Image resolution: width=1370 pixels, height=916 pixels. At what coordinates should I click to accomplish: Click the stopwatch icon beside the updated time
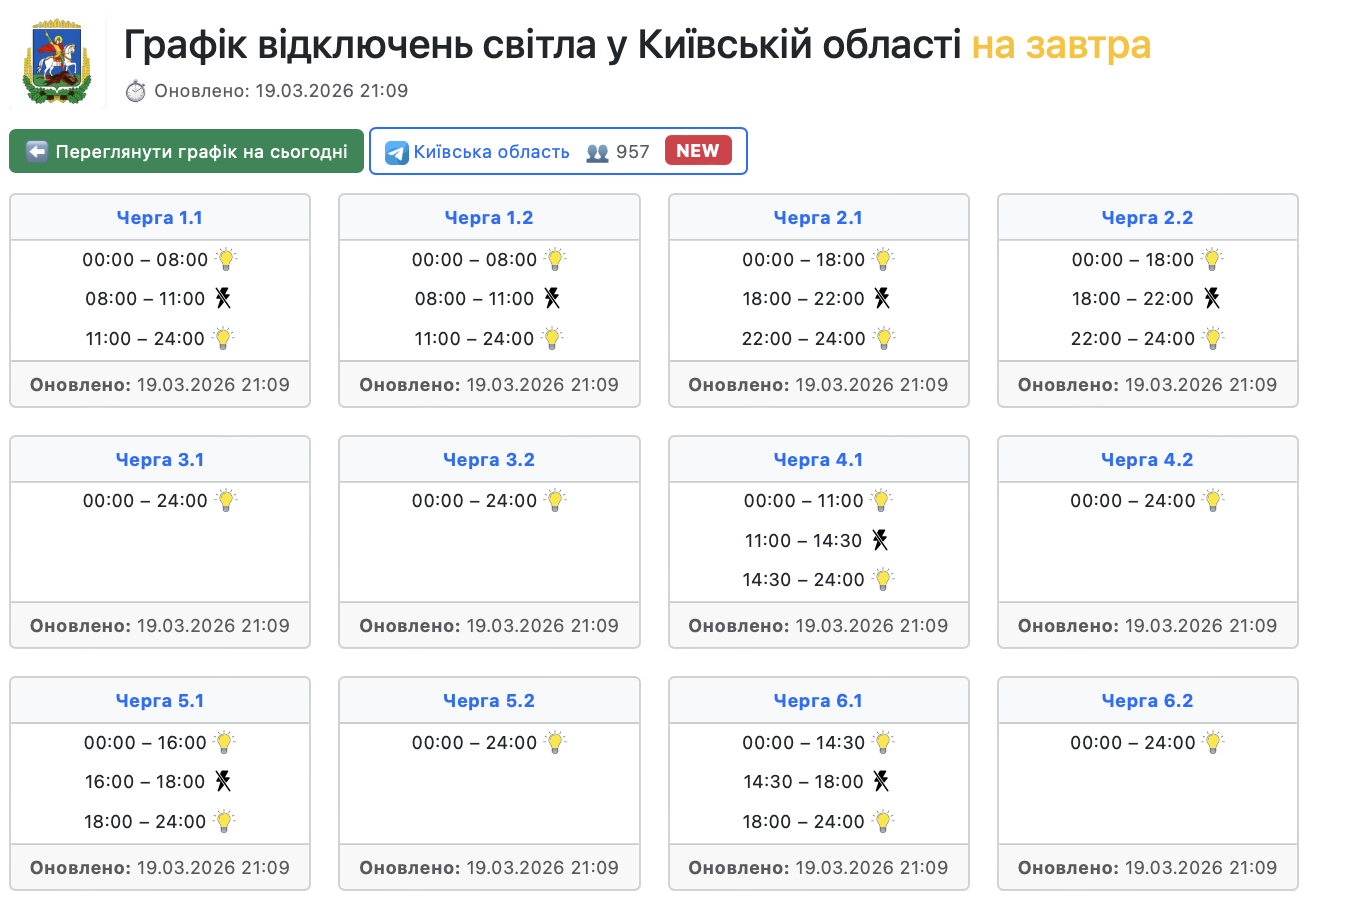click(x=135, y=91)
